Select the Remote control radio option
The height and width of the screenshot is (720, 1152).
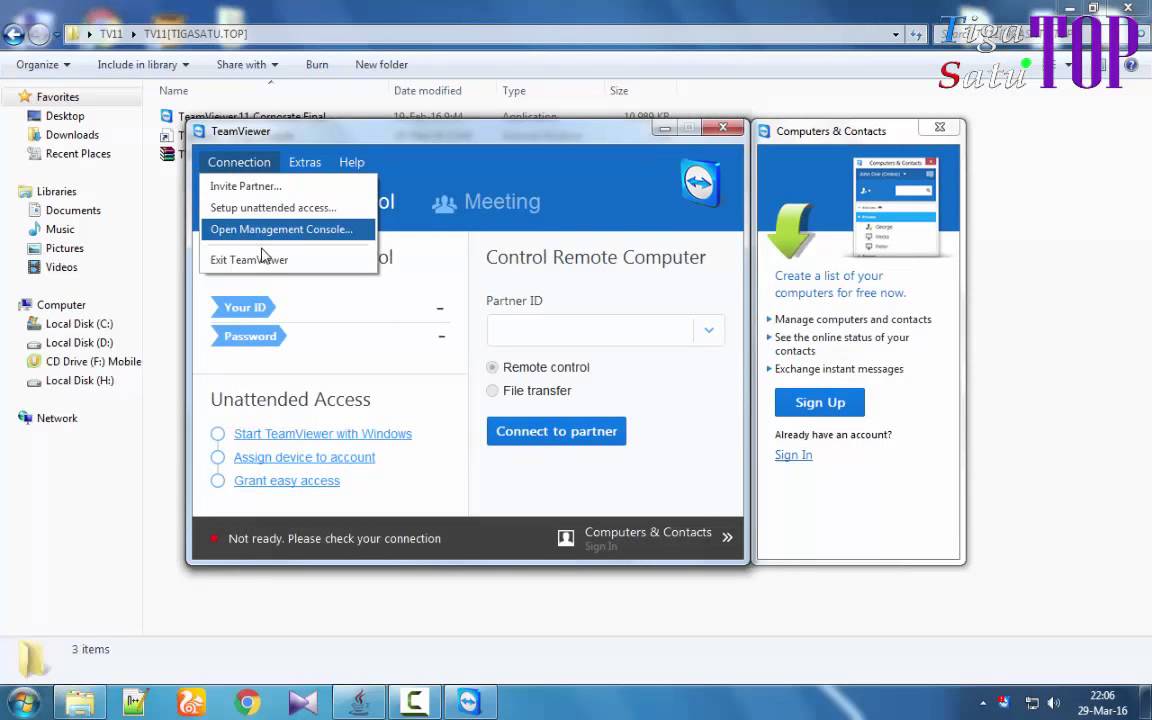coord(492,367)
